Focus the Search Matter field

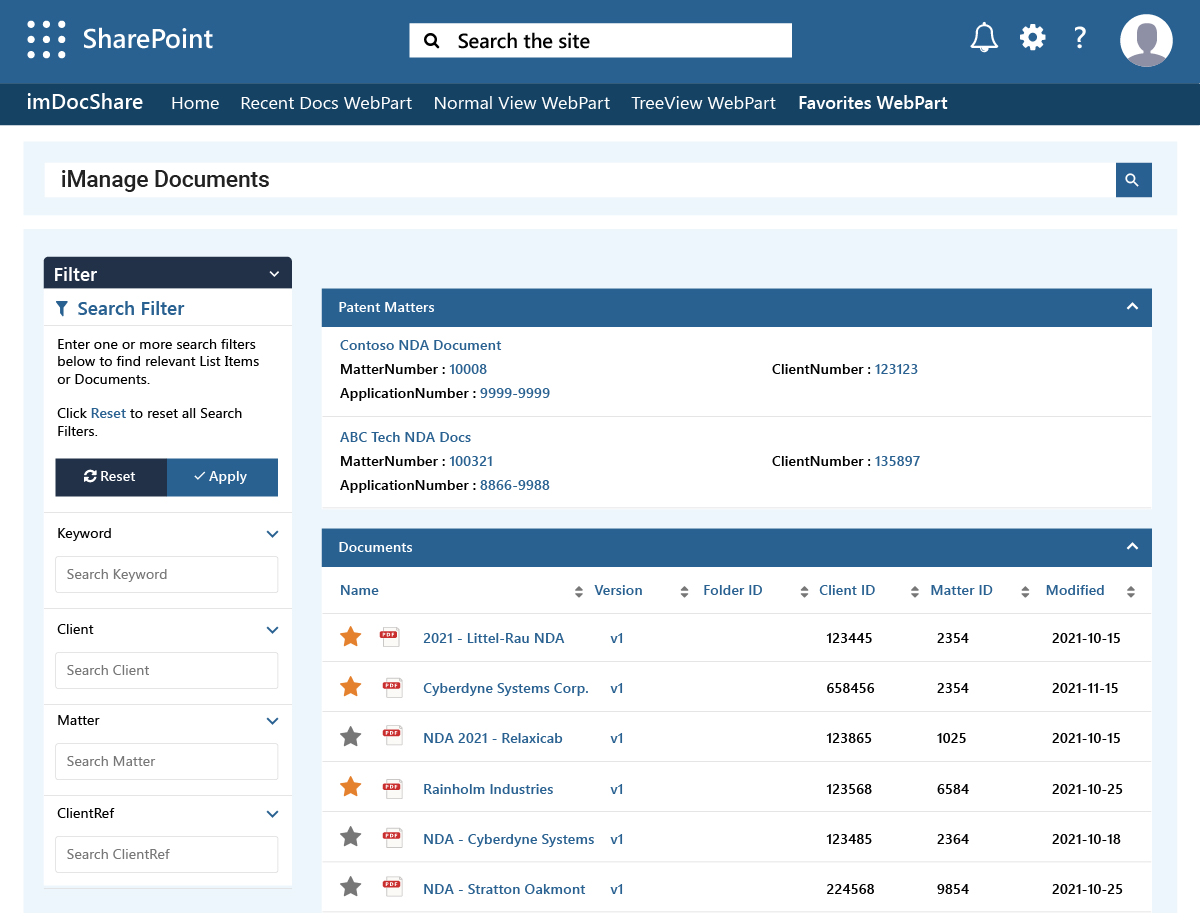tap(166, 762)
